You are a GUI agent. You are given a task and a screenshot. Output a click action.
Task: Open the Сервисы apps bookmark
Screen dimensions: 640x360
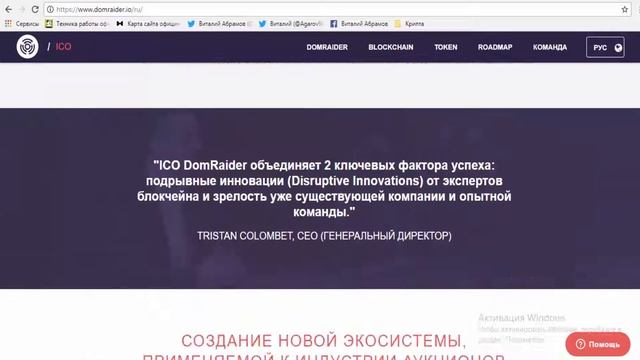[22, 24]
